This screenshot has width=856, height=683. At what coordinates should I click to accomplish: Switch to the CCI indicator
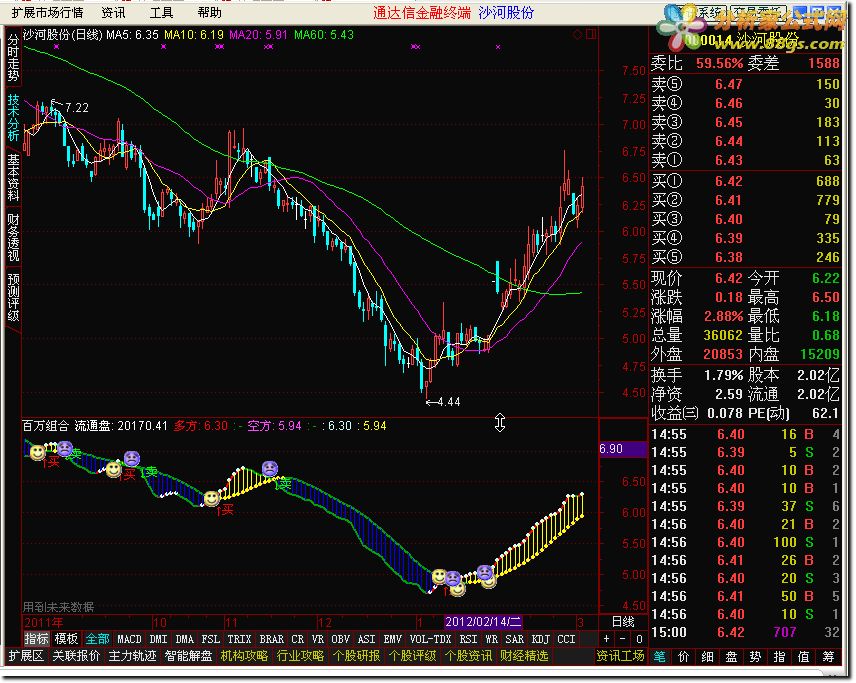pos(566,639)
